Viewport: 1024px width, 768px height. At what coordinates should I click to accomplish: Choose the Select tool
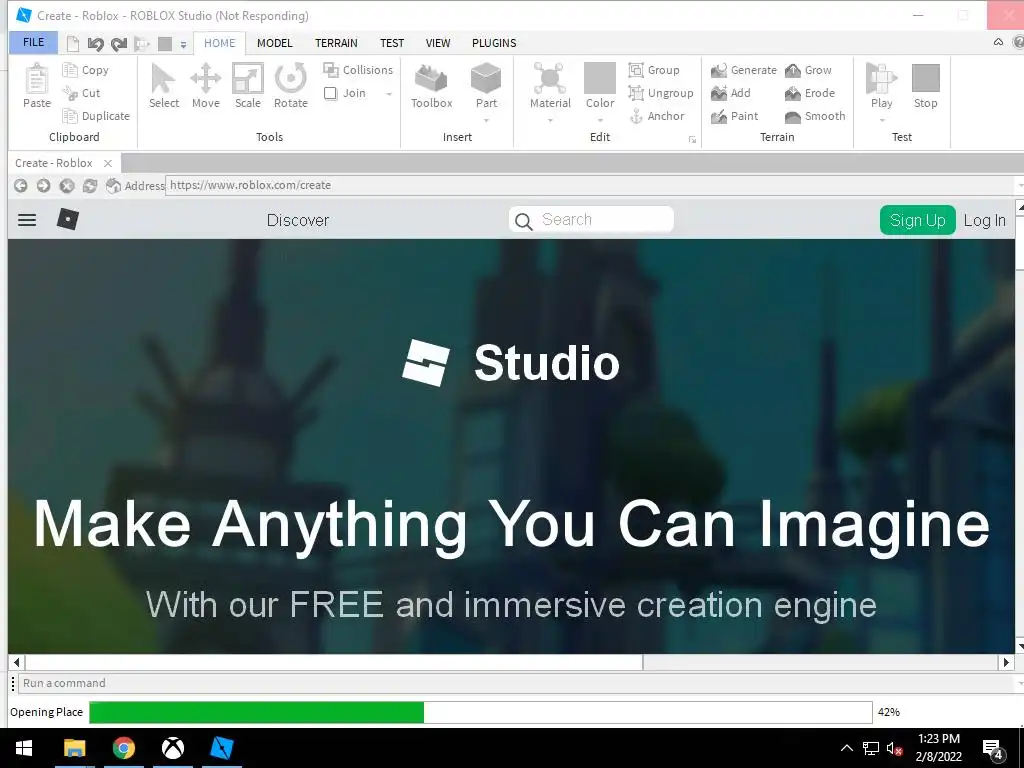click(163, 86)
